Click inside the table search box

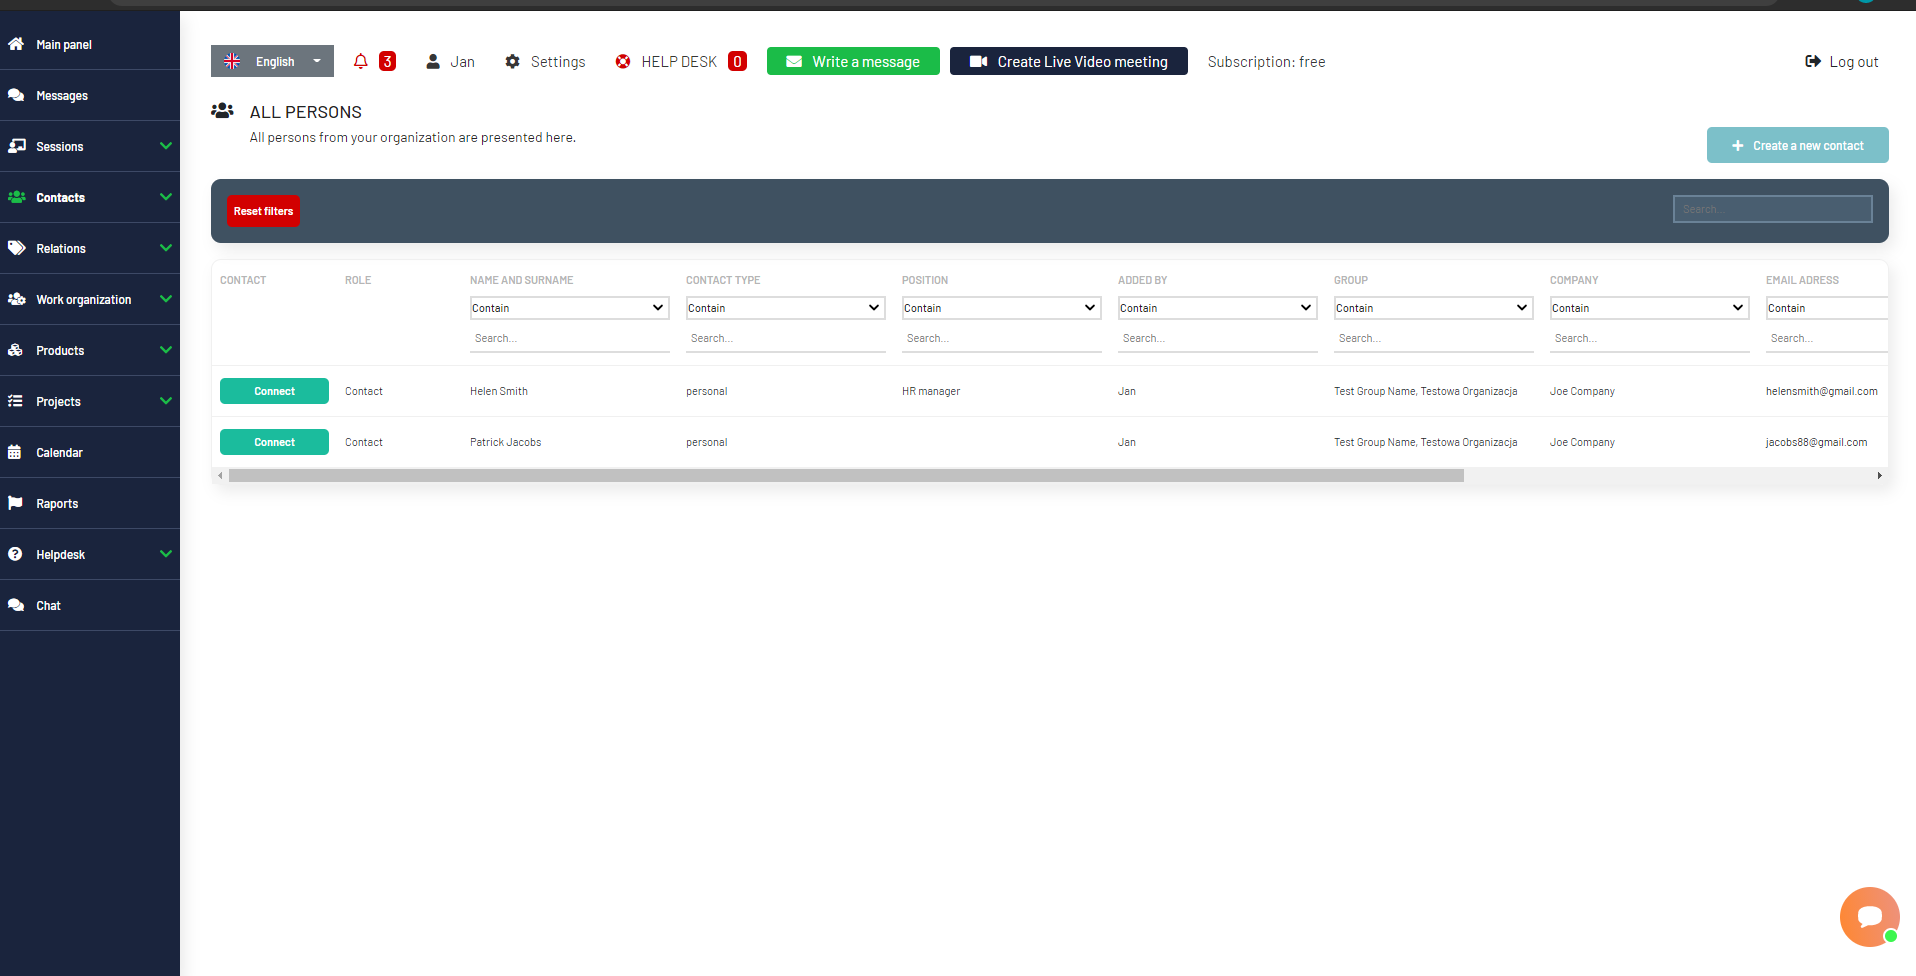(1771, 208)
